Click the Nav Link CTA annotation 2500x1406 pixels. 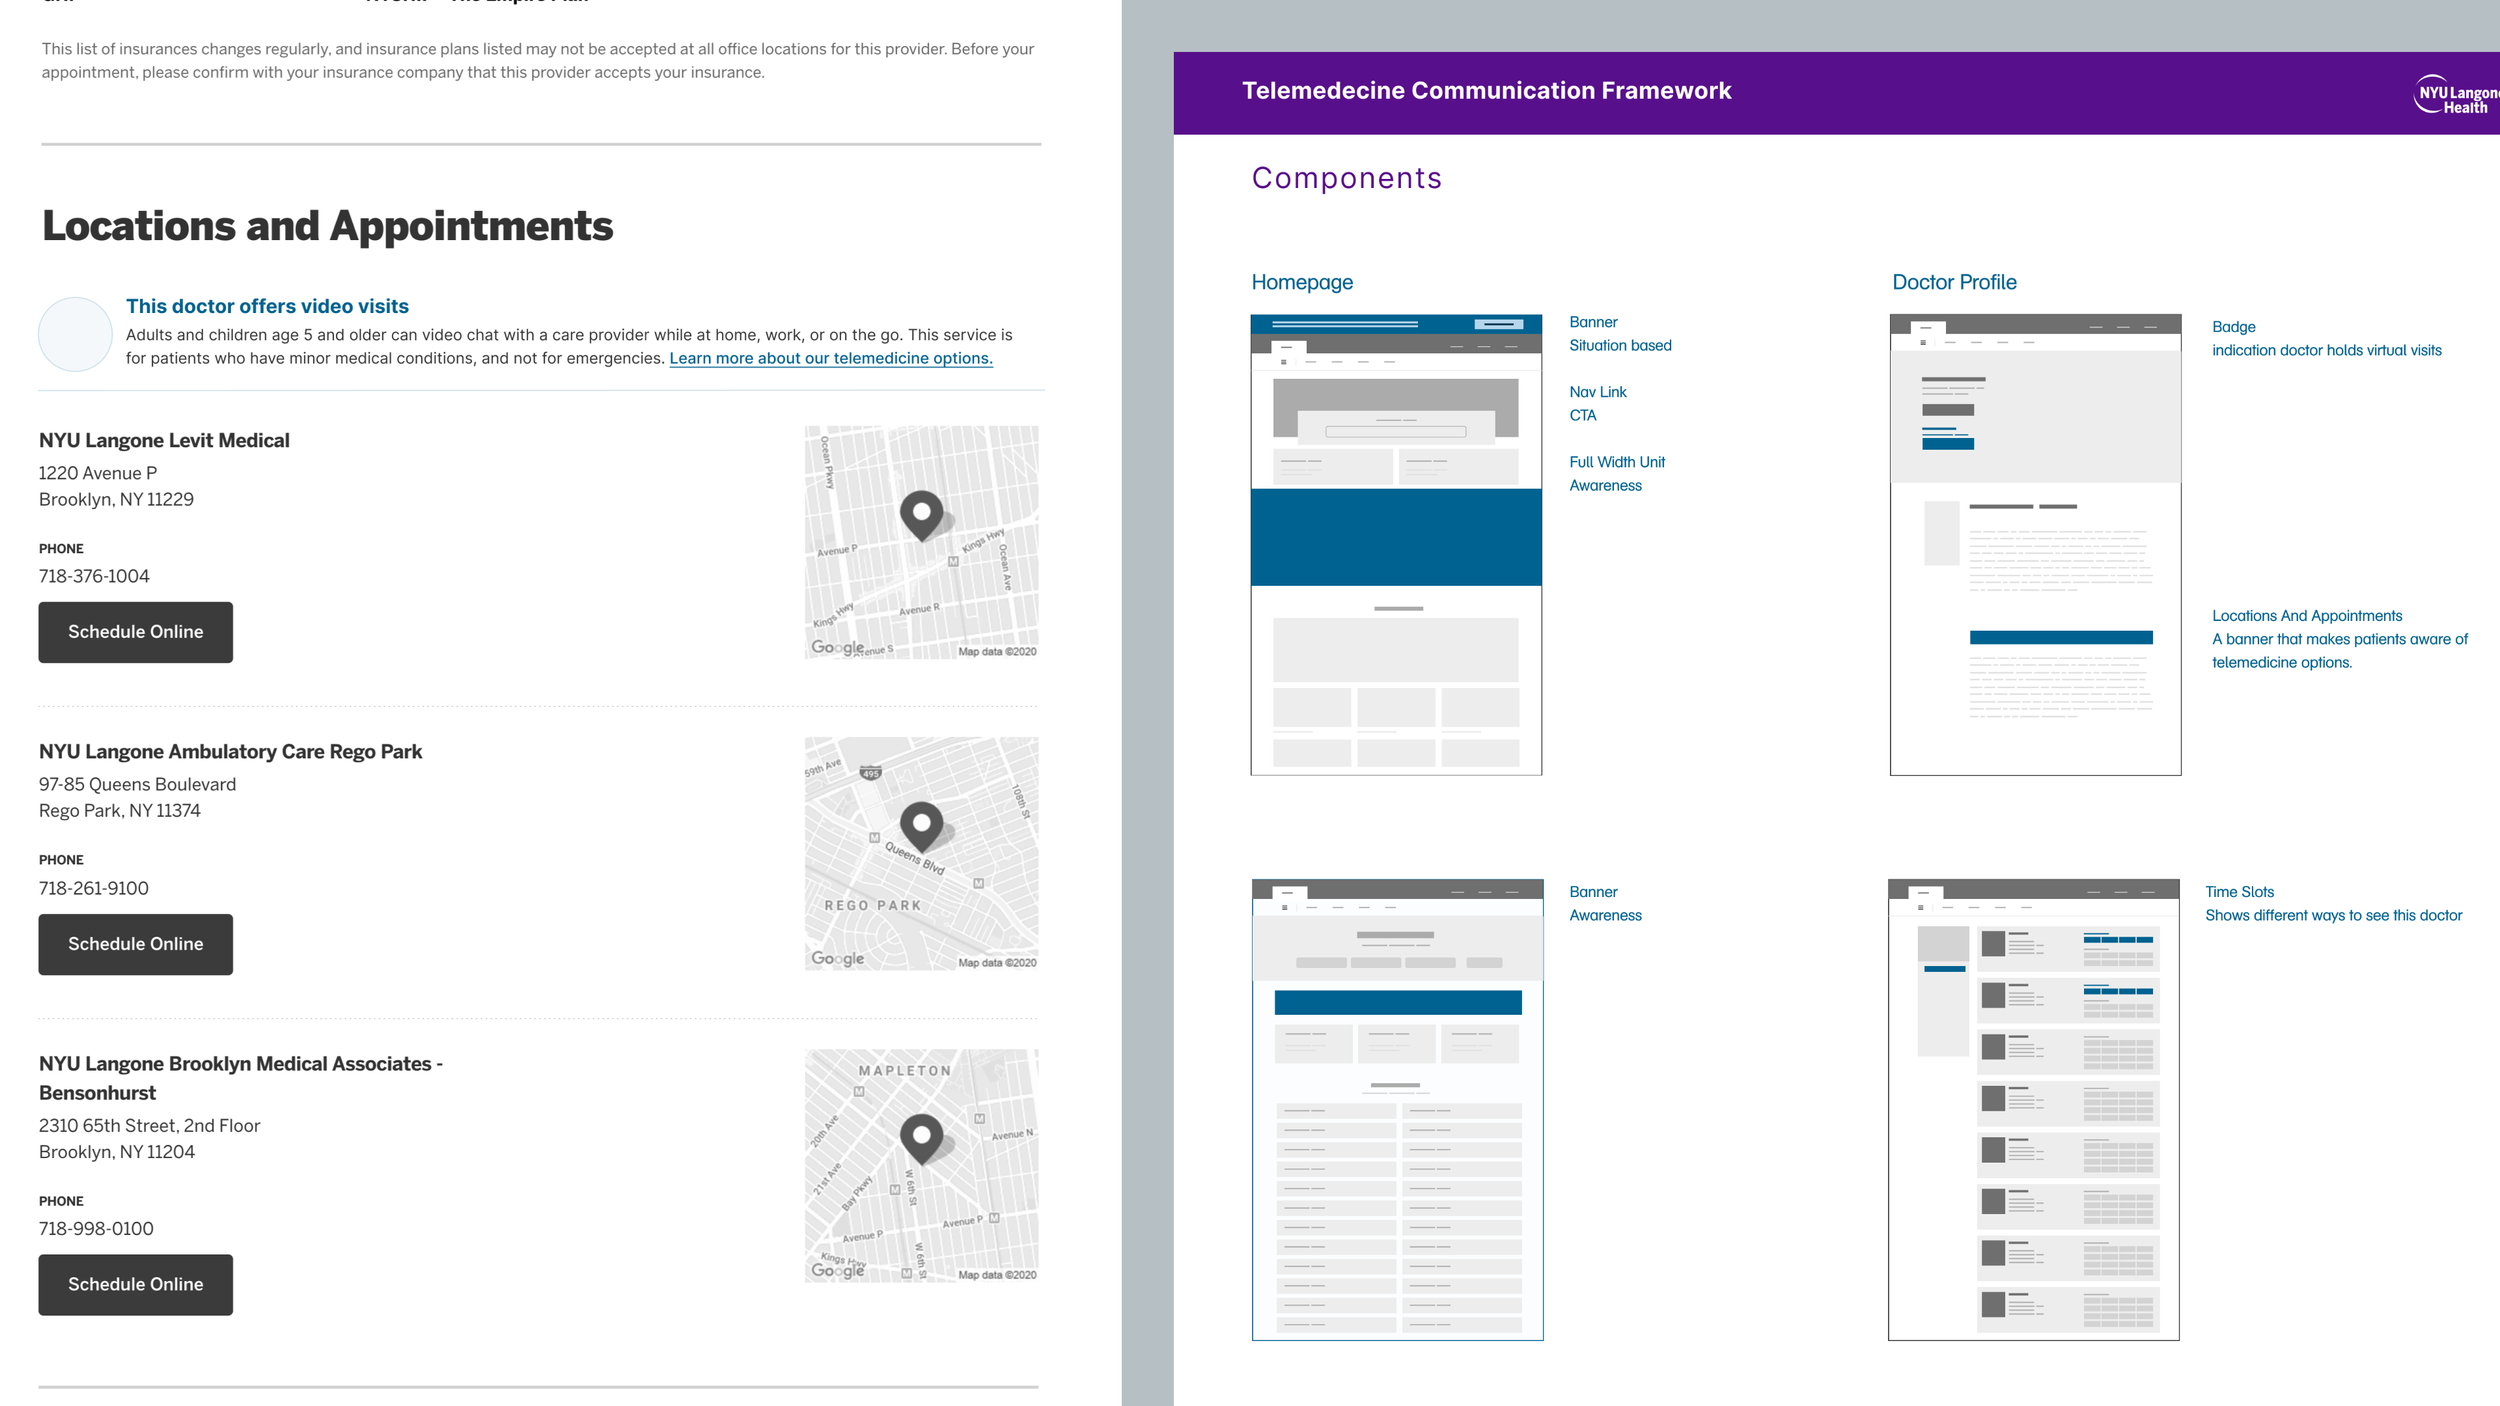(1598, 404)
